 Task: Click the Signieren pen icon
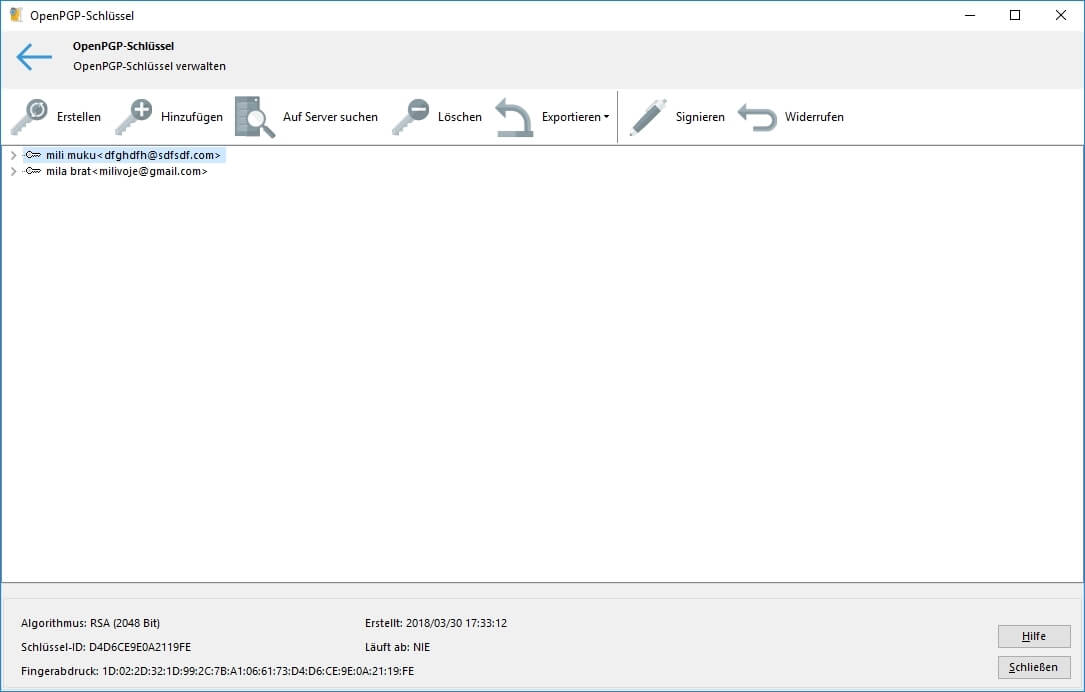[648, 117]
